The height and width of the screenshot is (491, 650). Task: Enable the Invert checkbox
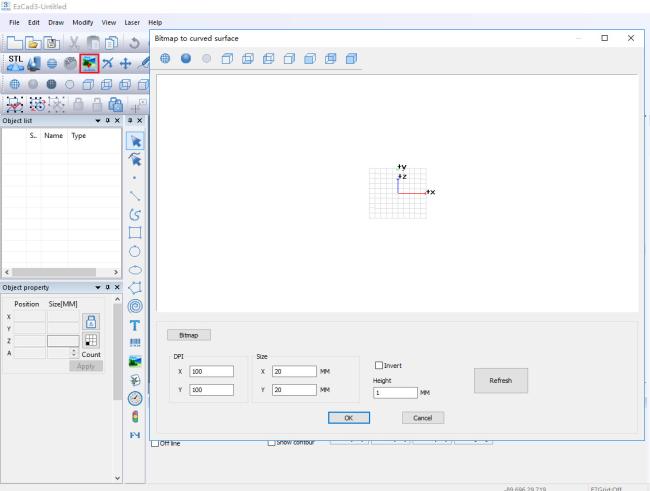379,364
